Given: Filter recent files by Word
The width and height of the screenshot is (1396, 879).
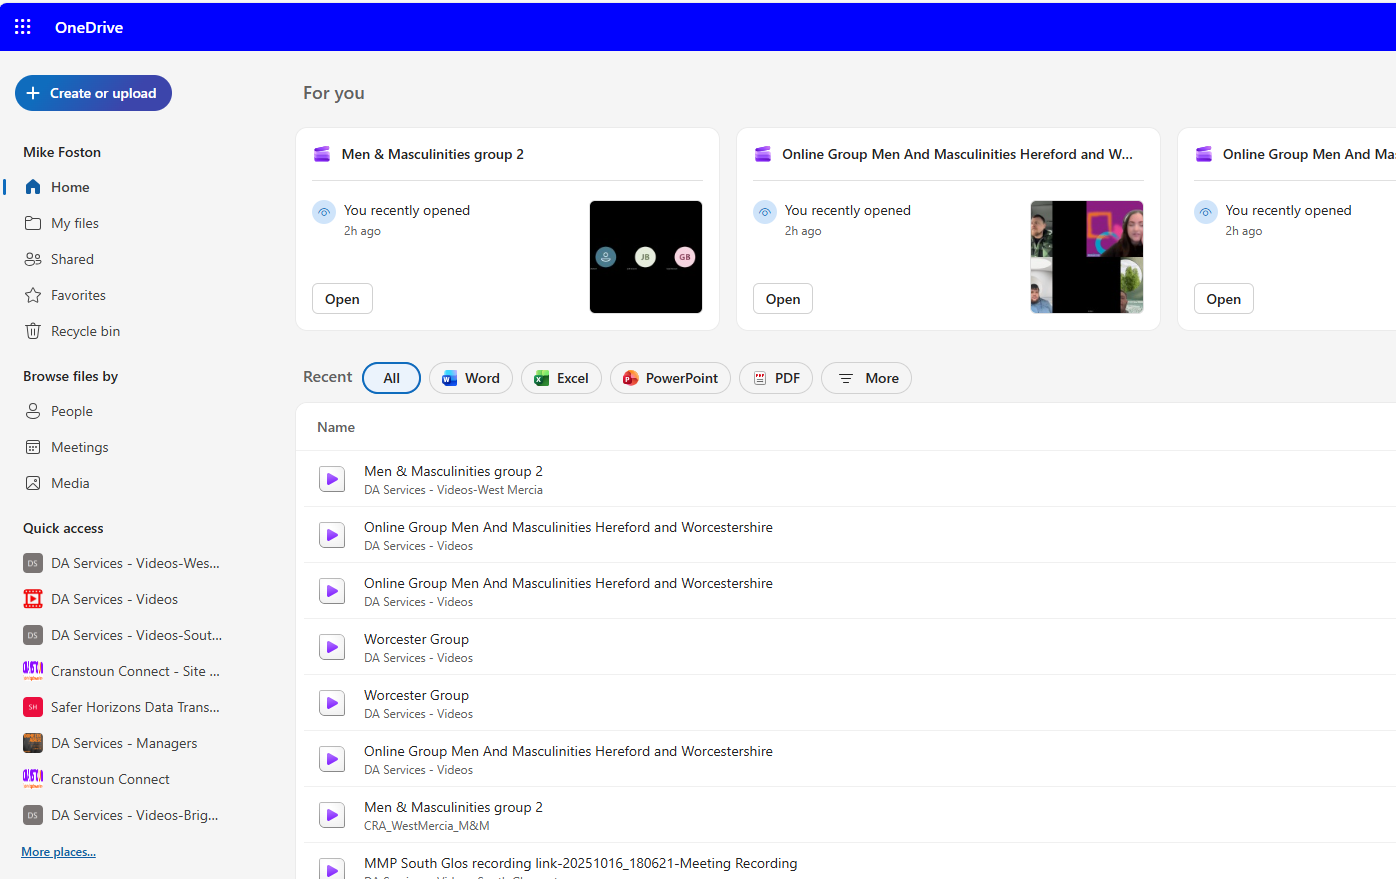Looking at the screenshot, I should click(x=471, y=378).
